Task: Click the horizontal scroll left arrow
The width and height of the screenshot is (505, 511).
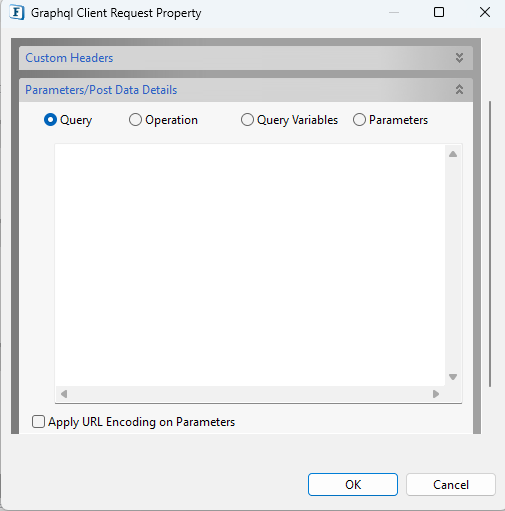Action: [x=64, y=394]
